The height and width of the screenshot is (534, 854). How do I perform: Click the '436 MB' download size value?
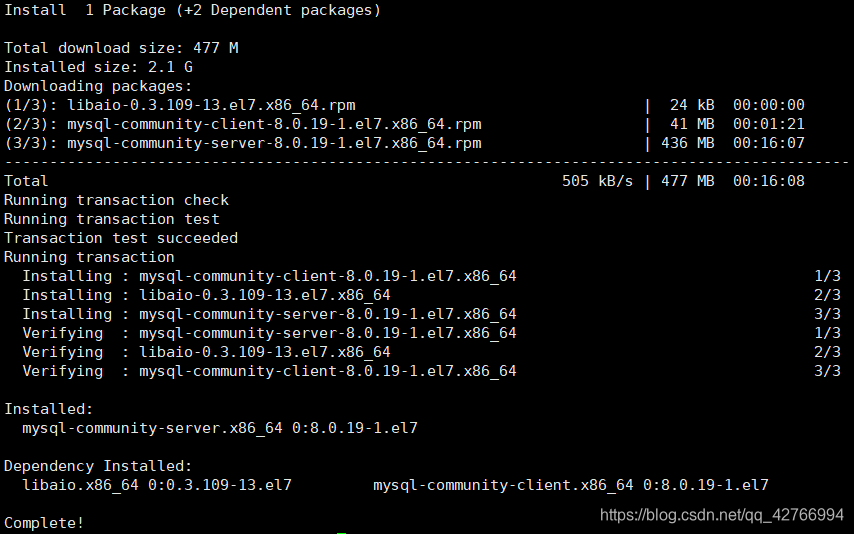[x=687, y=143]
